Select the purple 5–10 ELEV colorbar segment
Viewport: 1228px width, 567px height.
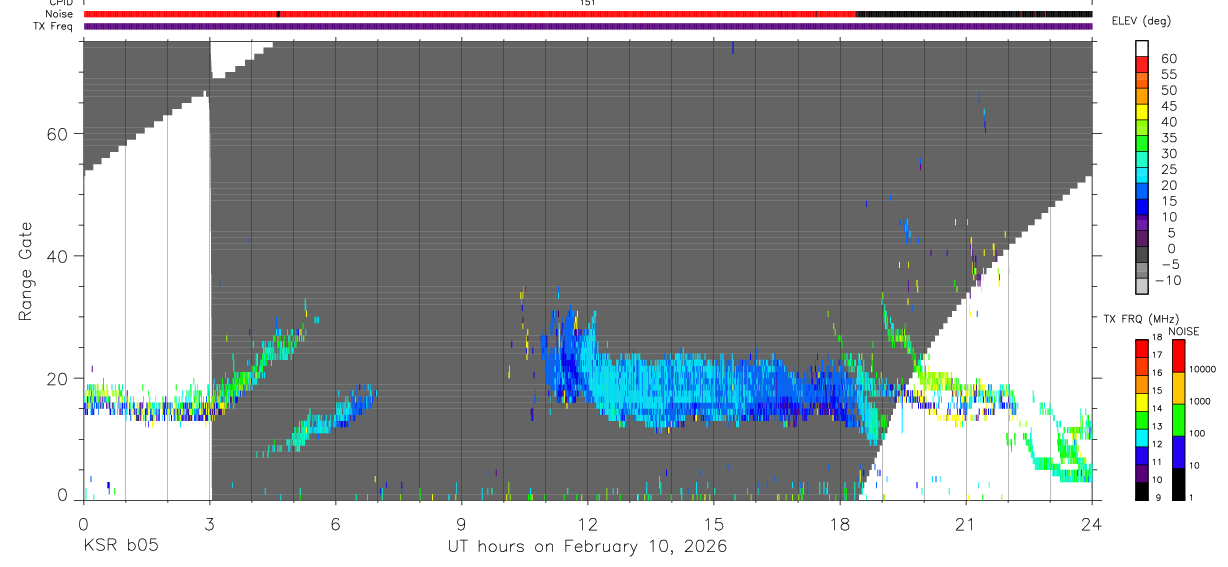[x=1142, y=223]
